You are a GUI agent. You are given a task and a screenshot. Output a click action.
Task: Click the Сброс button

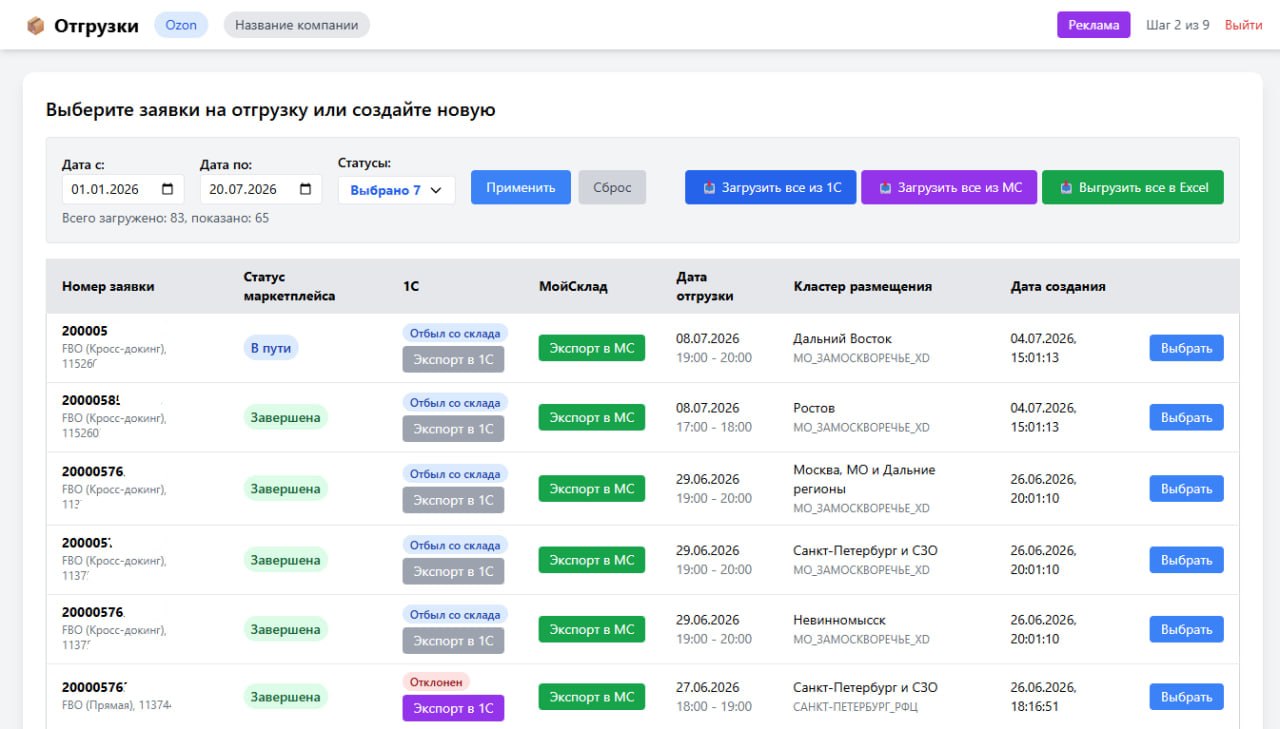[x=612, y=187]
